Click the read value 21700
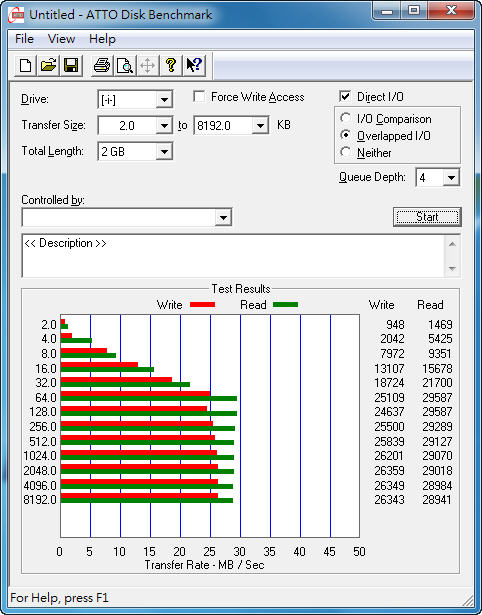The height and width of the screenshot is (615, 482). (437, 382)
